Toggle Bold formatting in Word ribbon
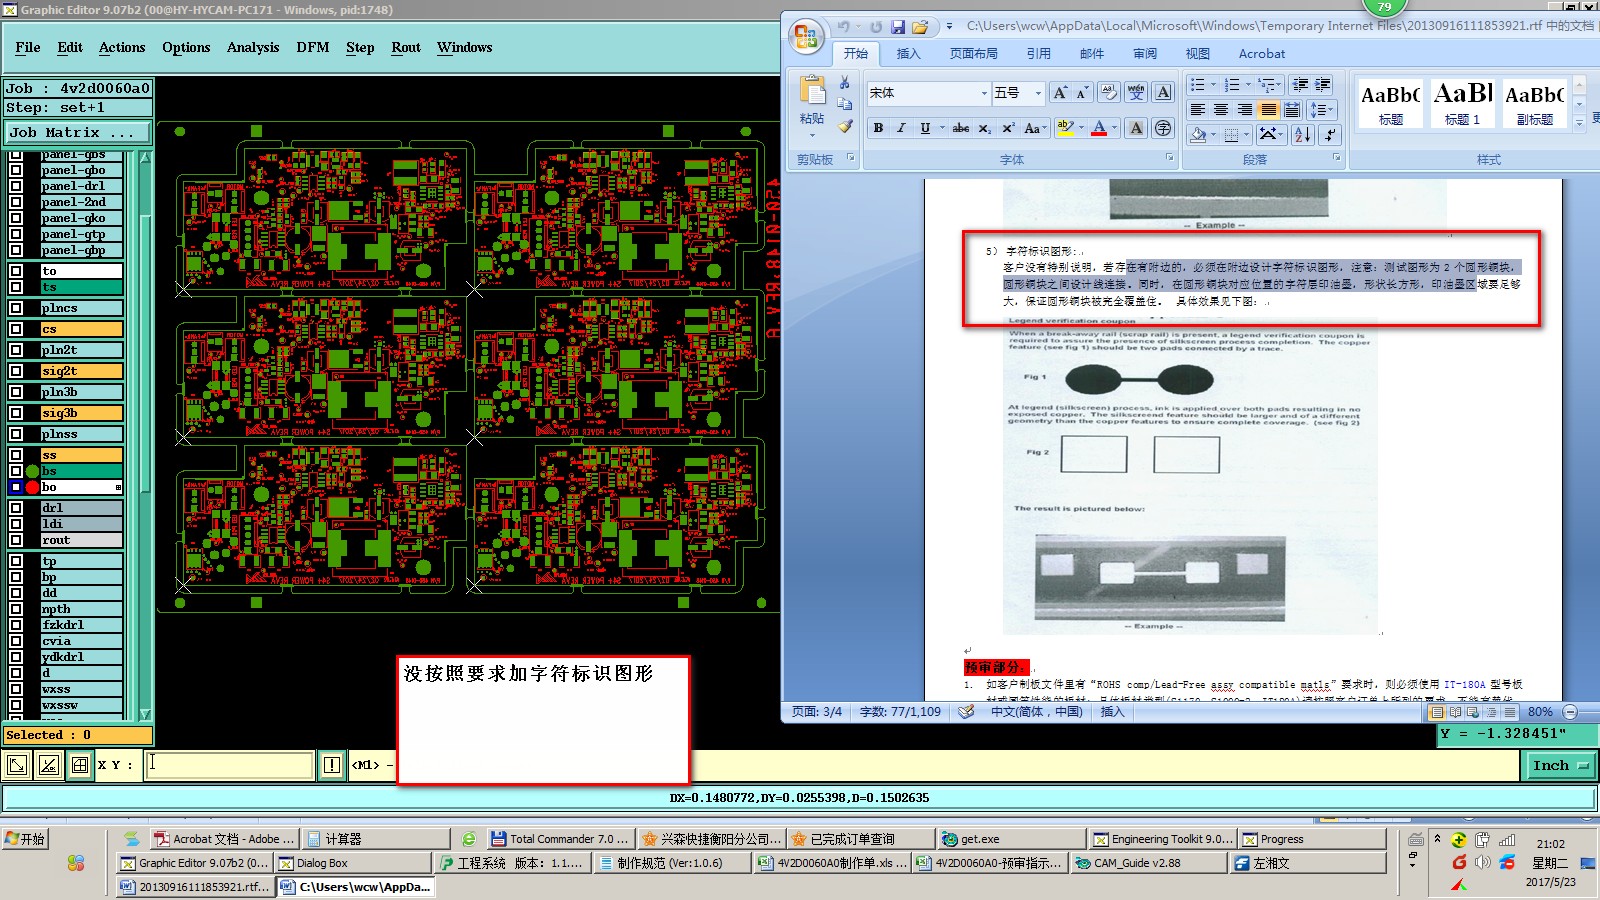This screenshot has width=1600, height=900. point(878,128)
